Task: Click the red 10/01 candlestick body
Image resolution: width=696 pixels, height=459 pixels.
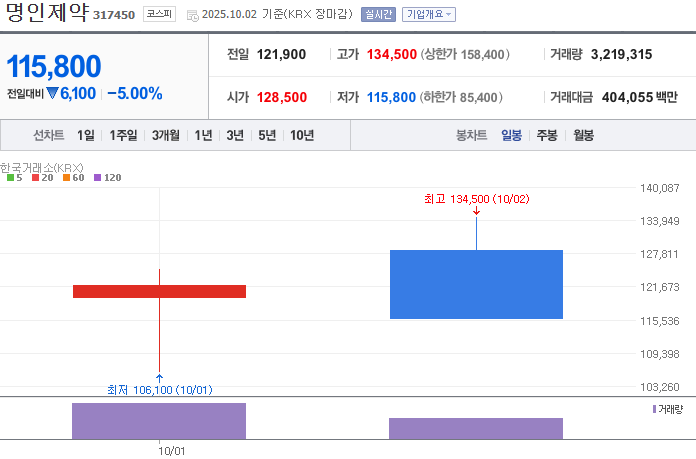Action: (159, 291)
